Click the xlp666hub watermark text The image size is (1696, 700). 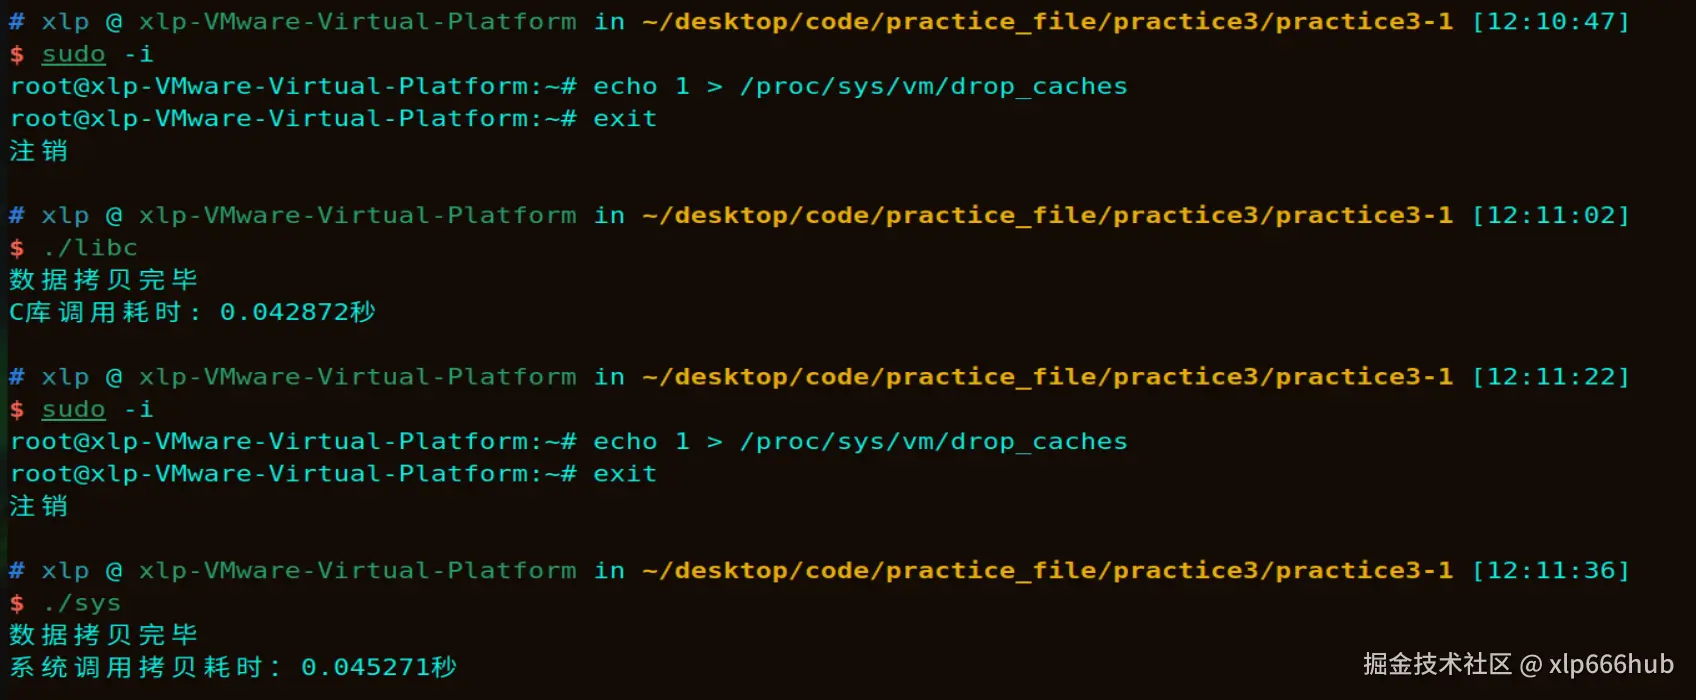pyautogui.click(x=1611, y=664)
